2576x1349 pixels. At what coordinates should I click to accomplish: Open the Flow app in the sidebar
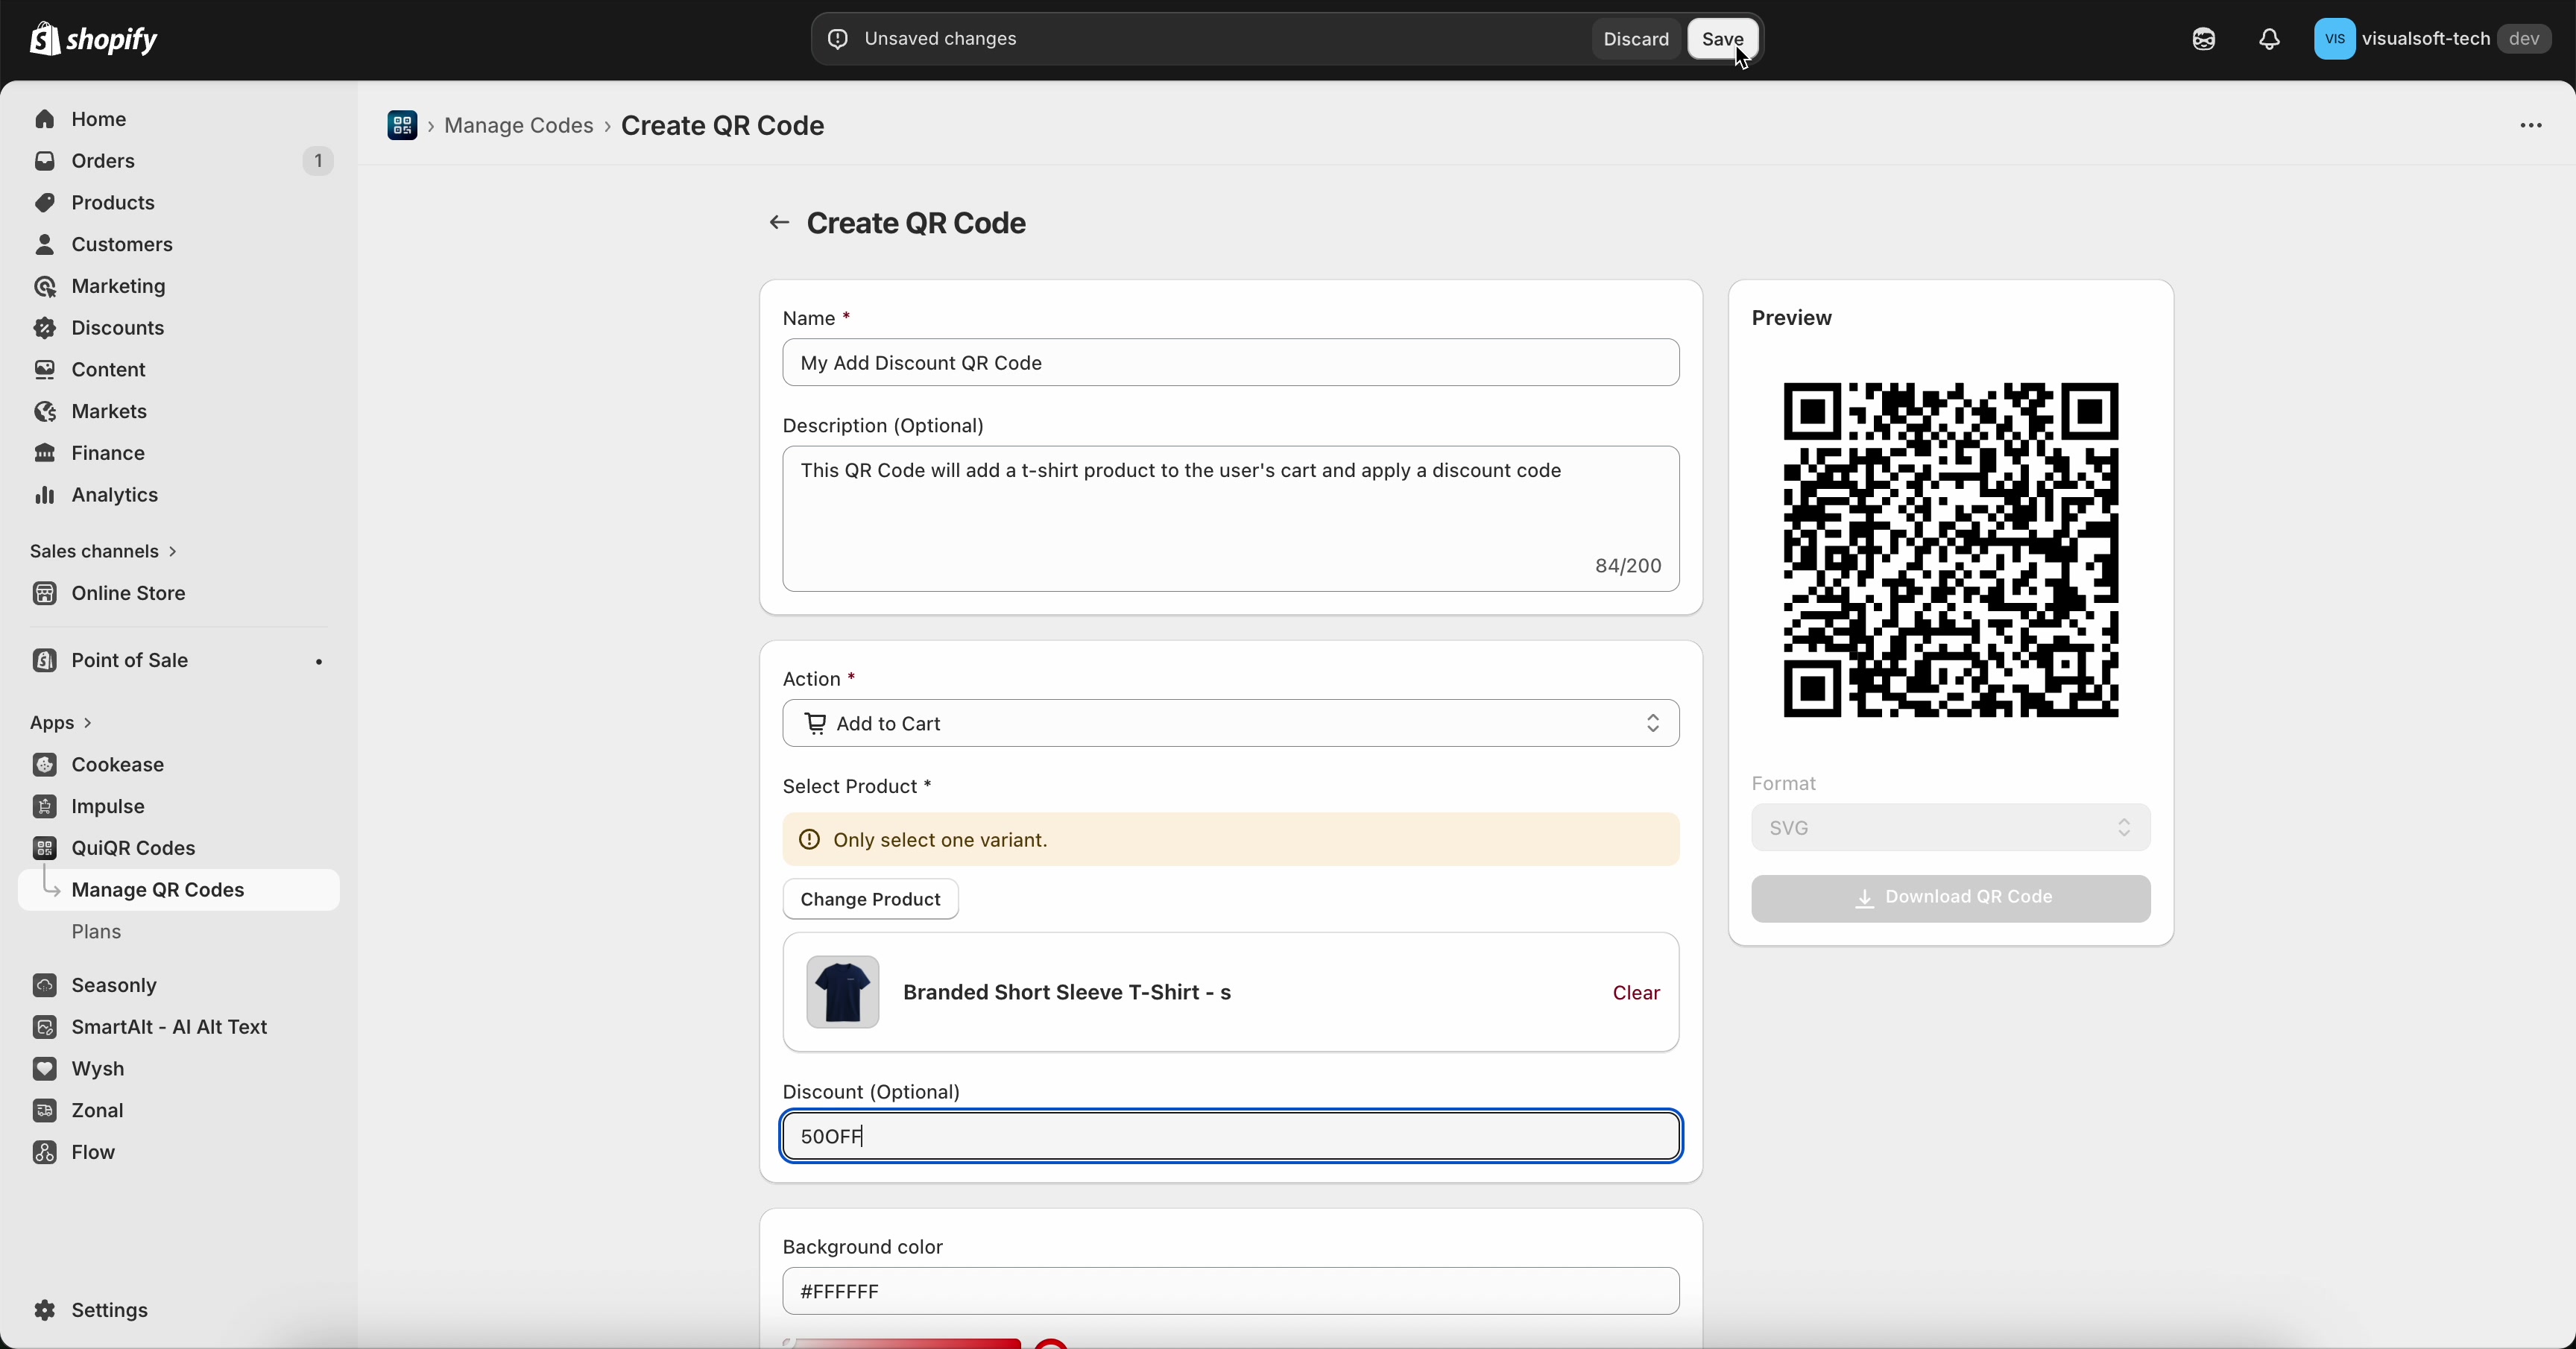[93, 1152]
